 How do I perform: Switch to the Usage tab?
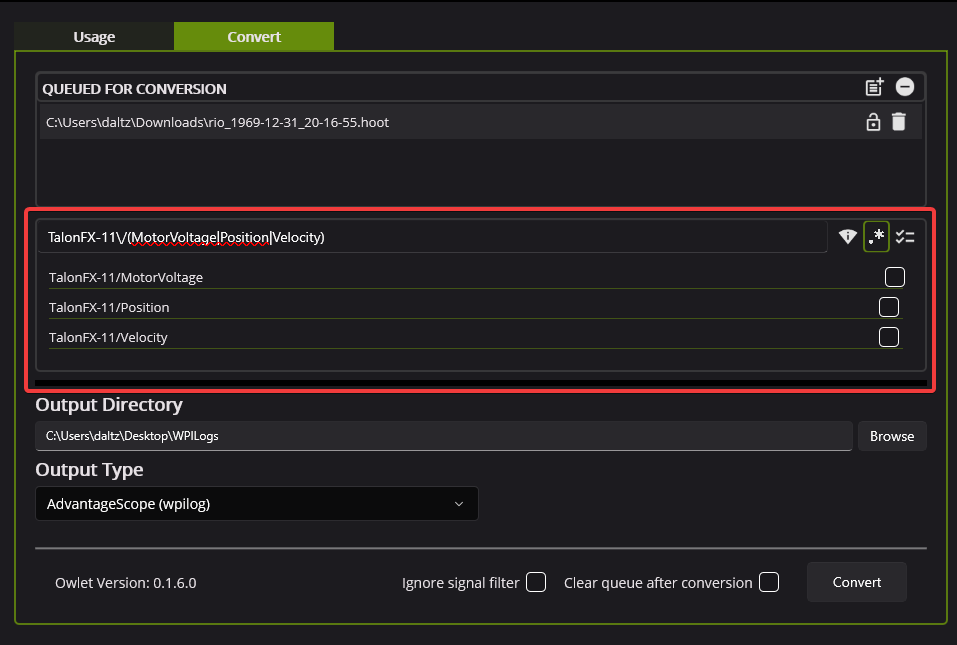point(94,37)
